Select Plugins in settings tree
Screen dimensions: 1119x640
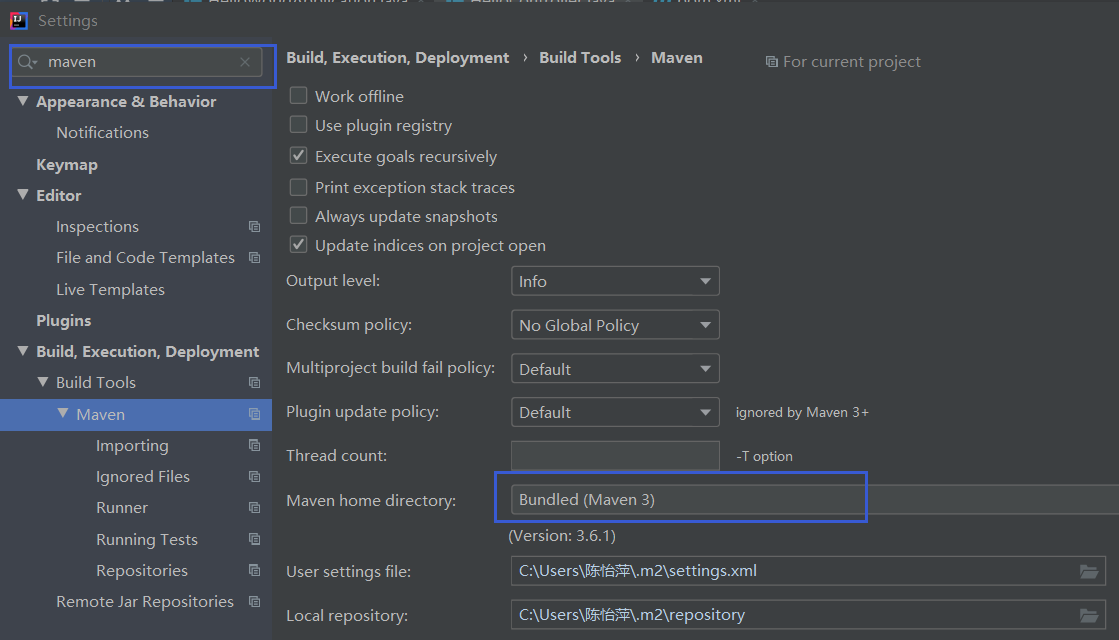point(64,321)
